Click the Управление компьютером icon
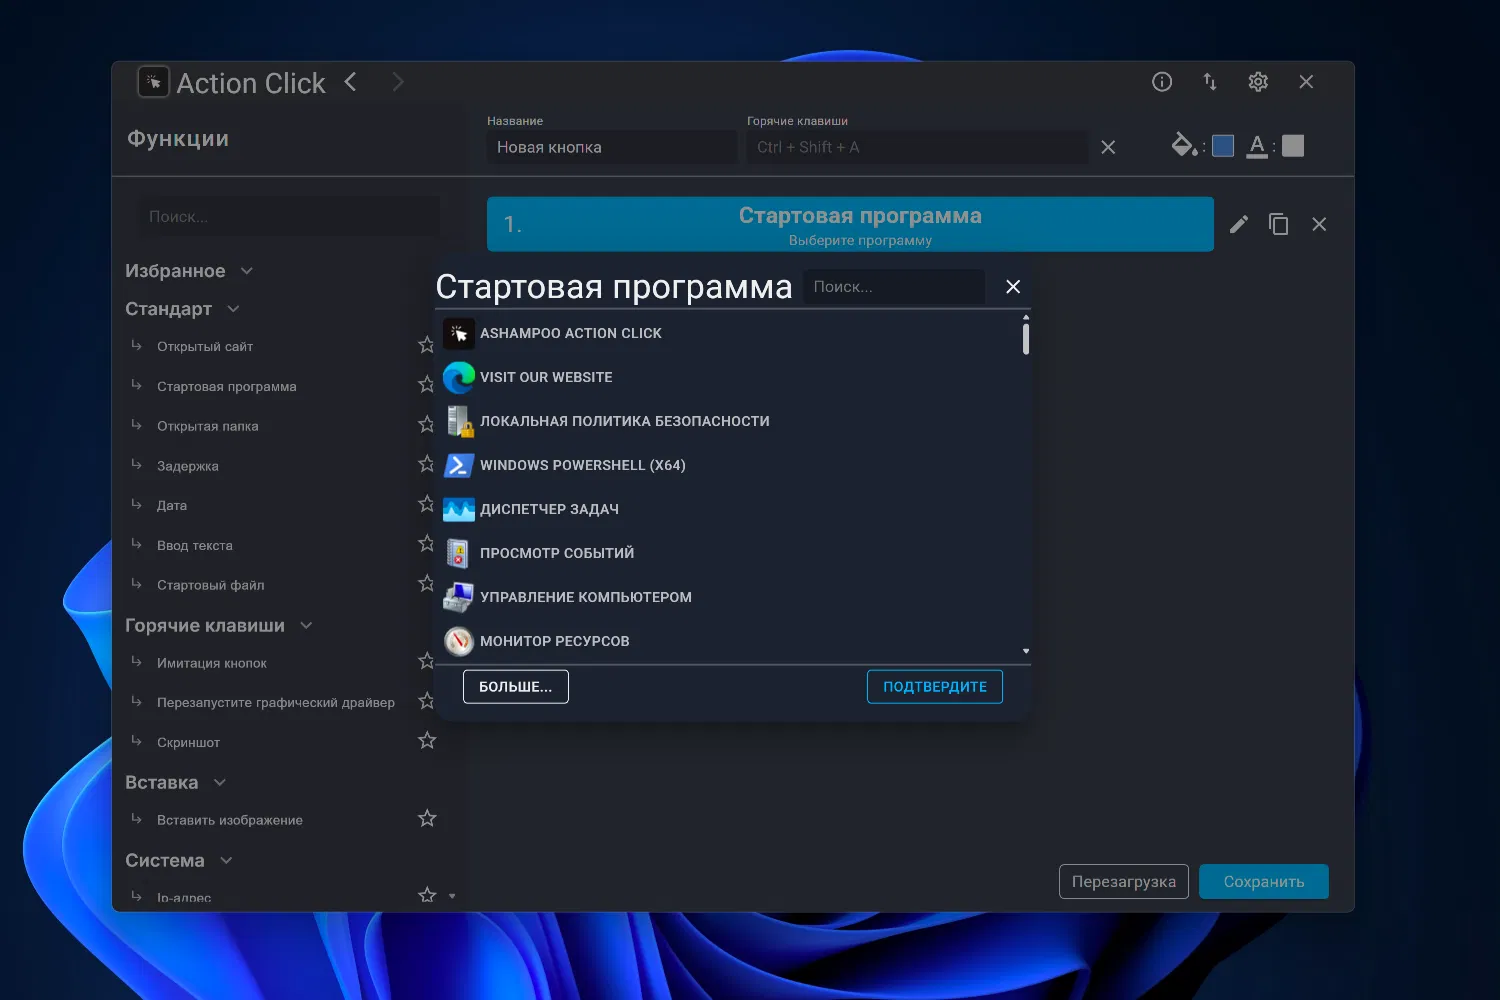This screenshot has height=1000, width=1500. click(459, 598)
